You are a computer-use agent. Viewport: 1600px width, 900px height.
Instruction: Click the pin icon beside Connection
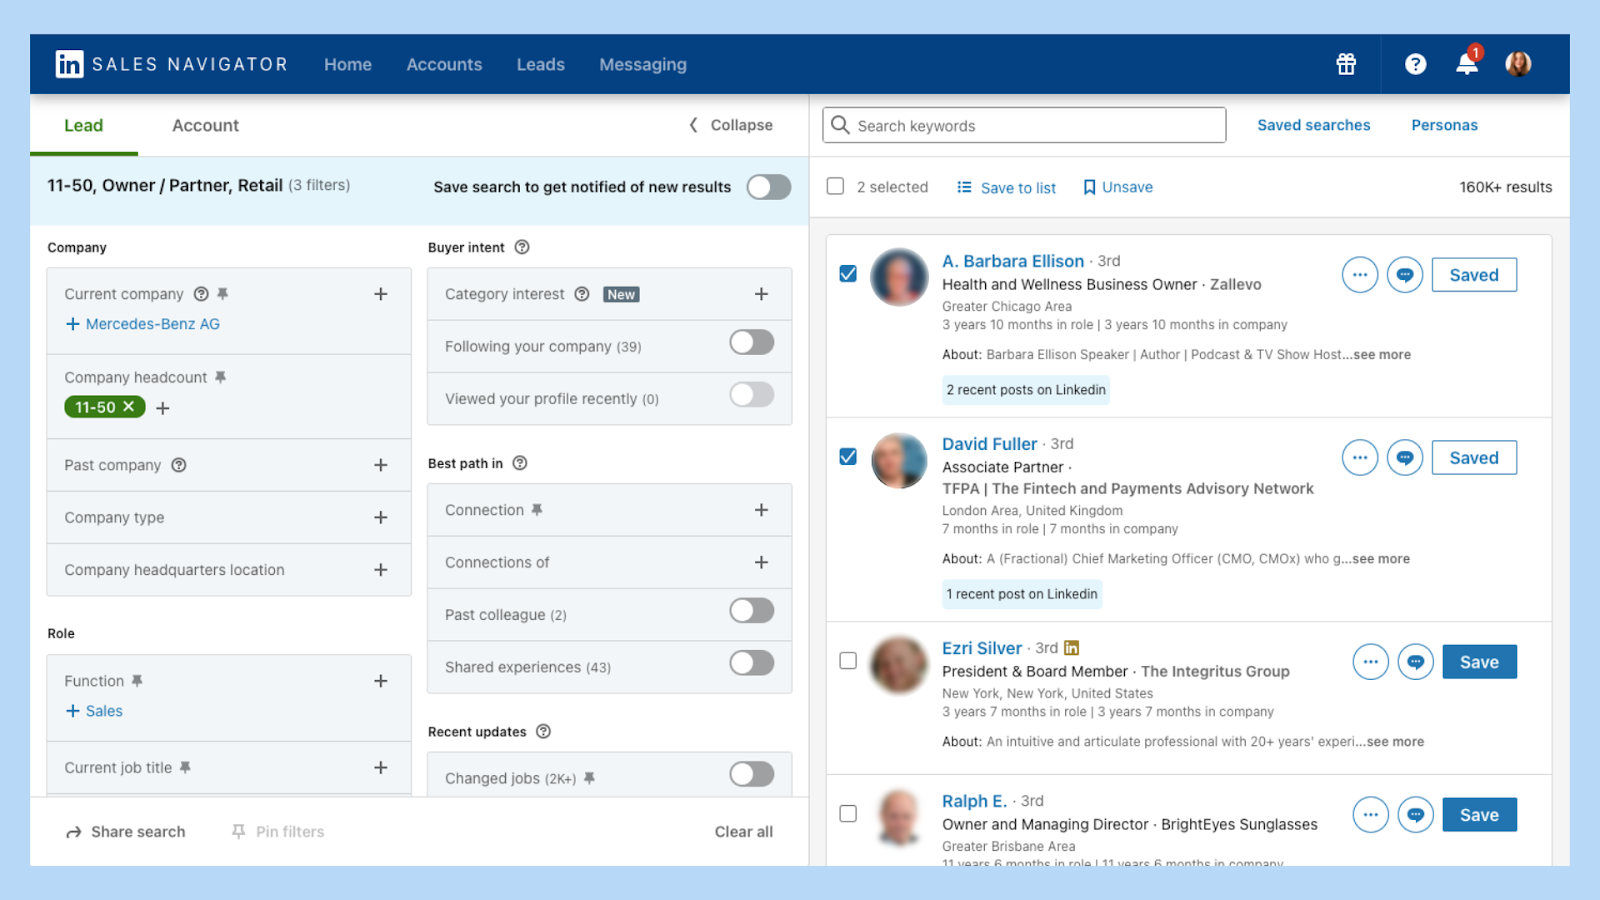(537, 510)
